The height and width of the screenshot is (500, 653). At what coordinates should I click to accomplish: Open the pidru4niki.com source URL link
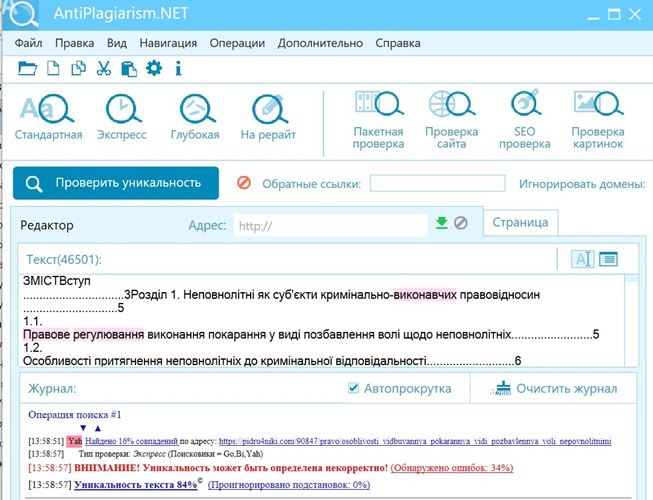(x=415, y=441)
